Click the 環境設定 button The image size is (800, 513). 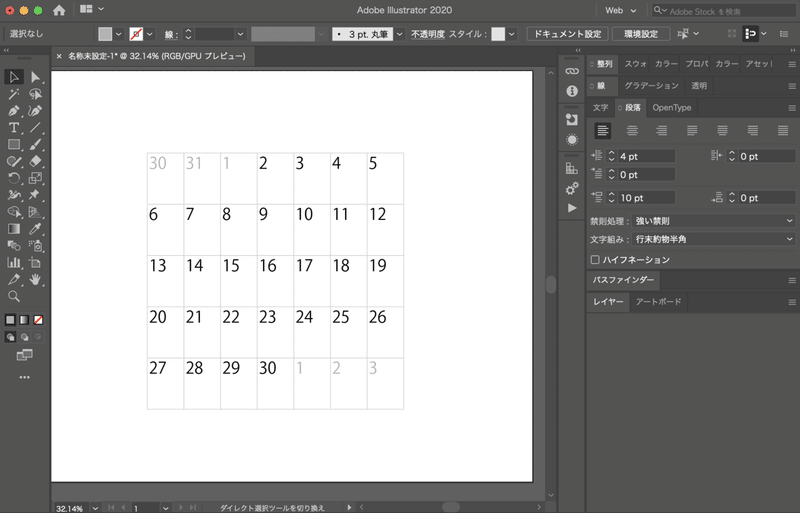(x=641, y=34)
